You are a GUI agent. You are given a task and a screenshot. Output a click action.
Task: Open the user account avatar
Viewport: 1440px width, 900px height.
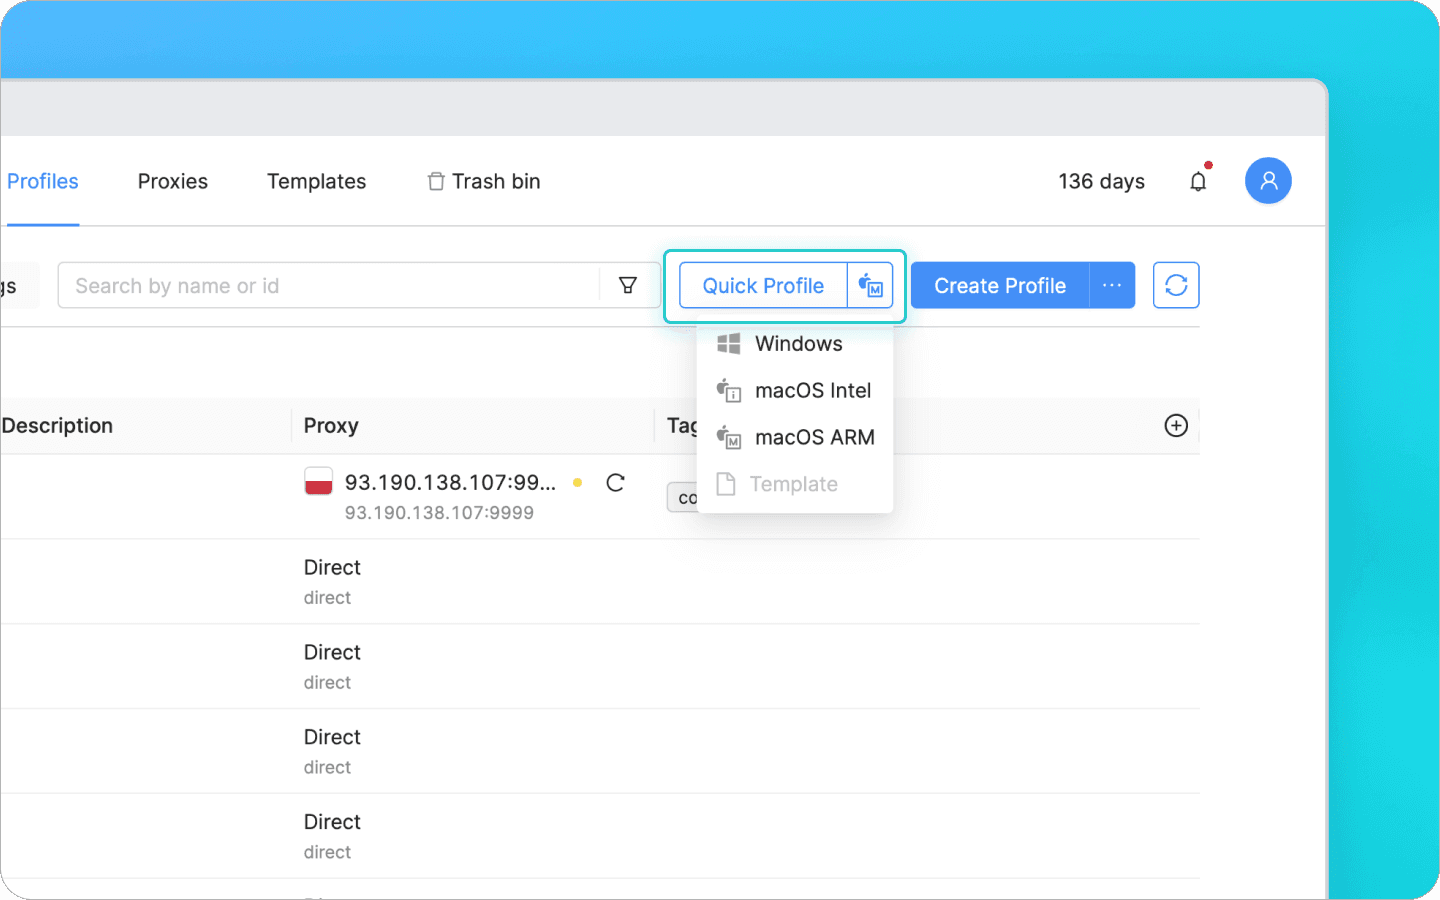point(1268,181)
